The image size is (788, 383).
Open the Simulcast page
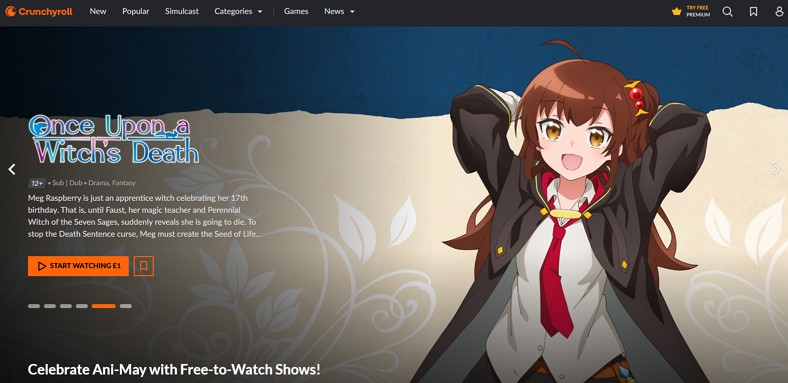[x=182, y=11]
